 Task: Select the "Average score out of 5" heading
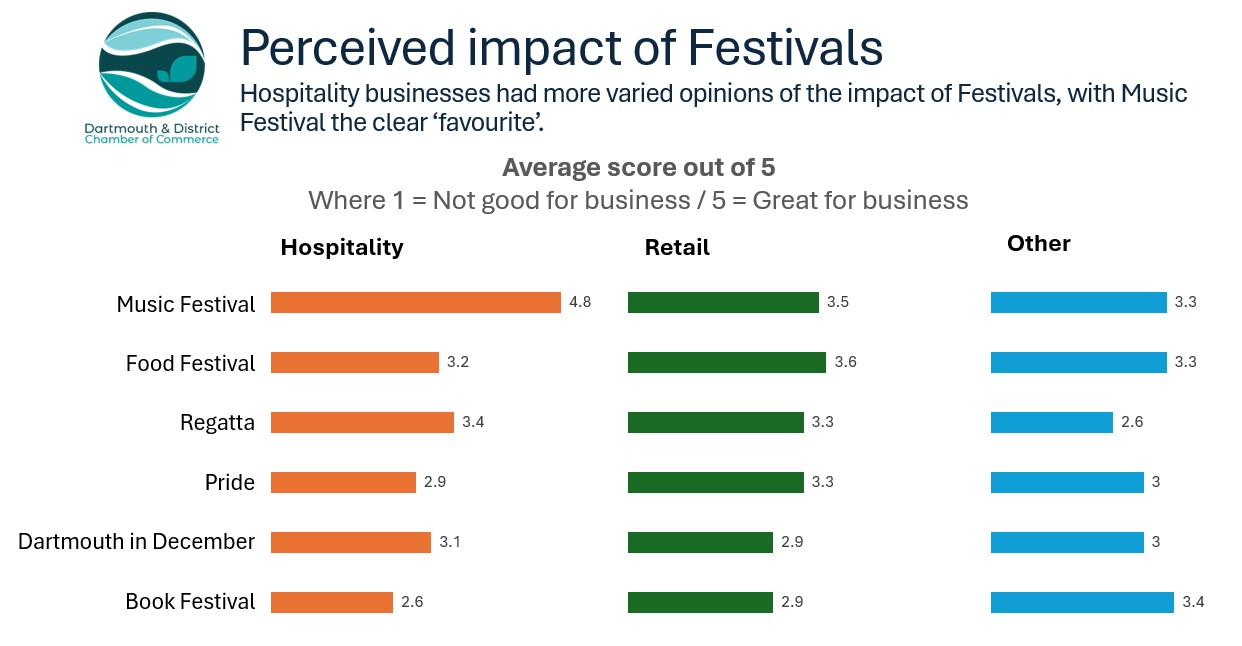point(638,167)
